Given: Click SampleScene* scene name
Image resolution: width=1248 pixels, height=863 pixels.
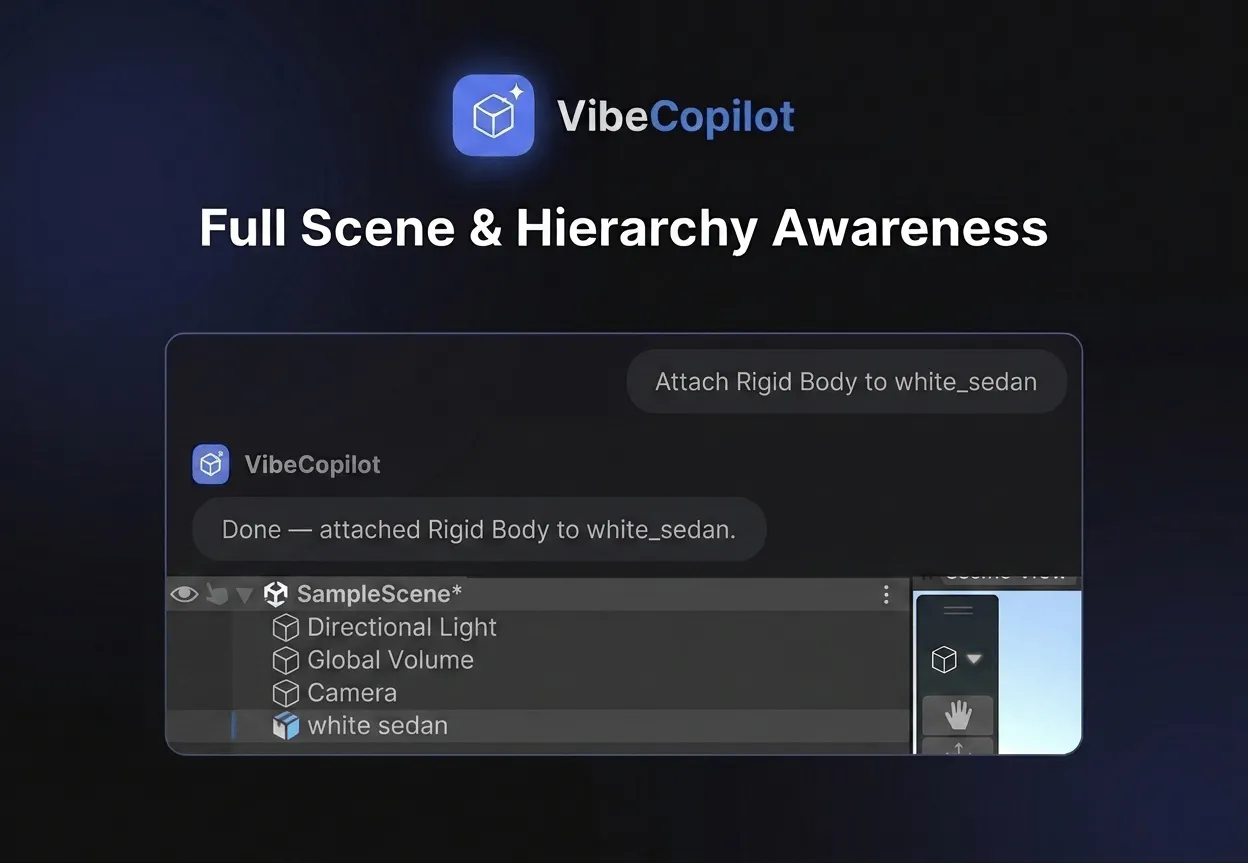Looking at the screenshot, I should [x=380, y=594].
